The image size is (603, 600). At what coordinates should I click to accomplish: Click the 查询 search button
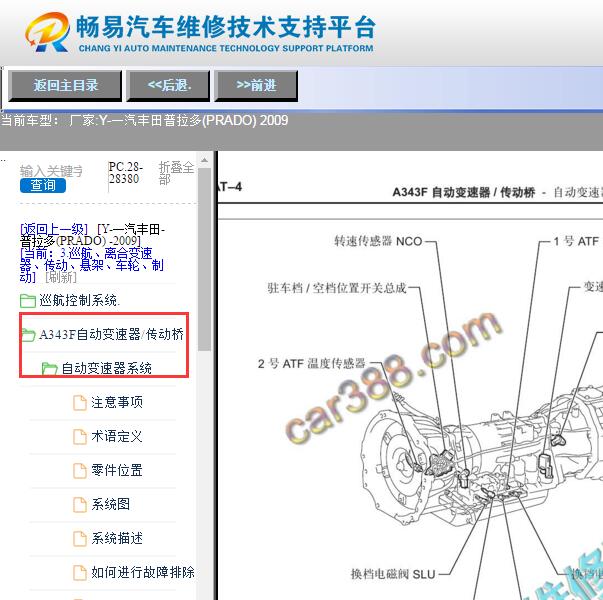point(43,185)
